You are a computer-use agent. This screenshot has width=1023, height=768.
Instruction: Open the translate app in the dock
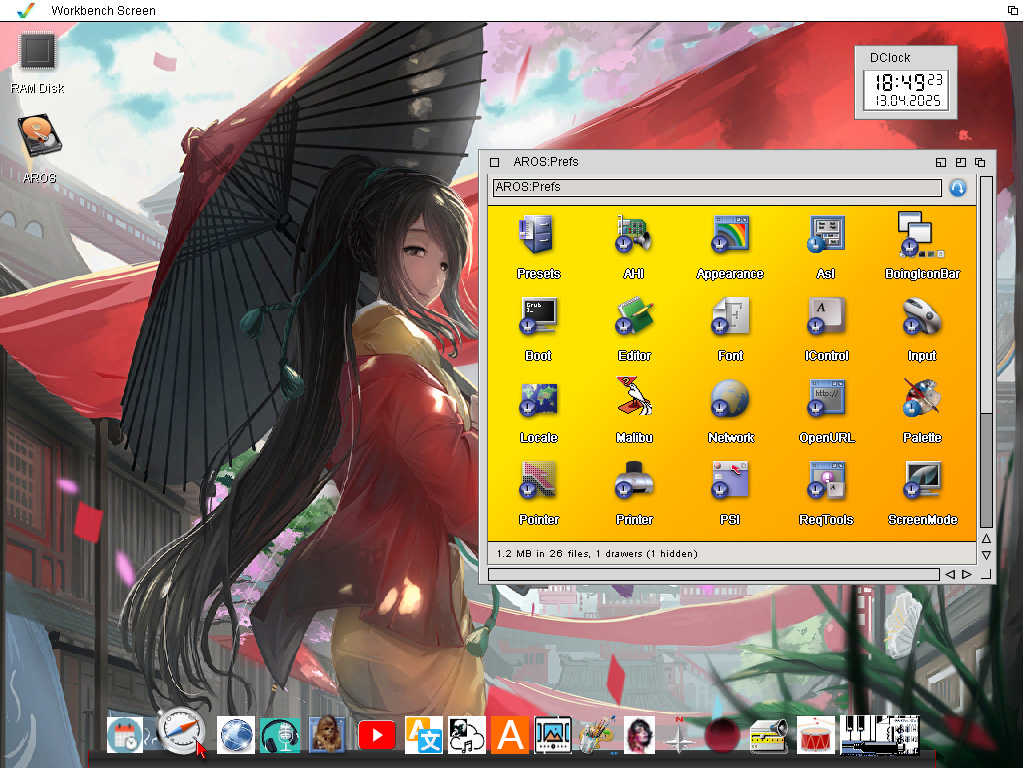(423, 735)
